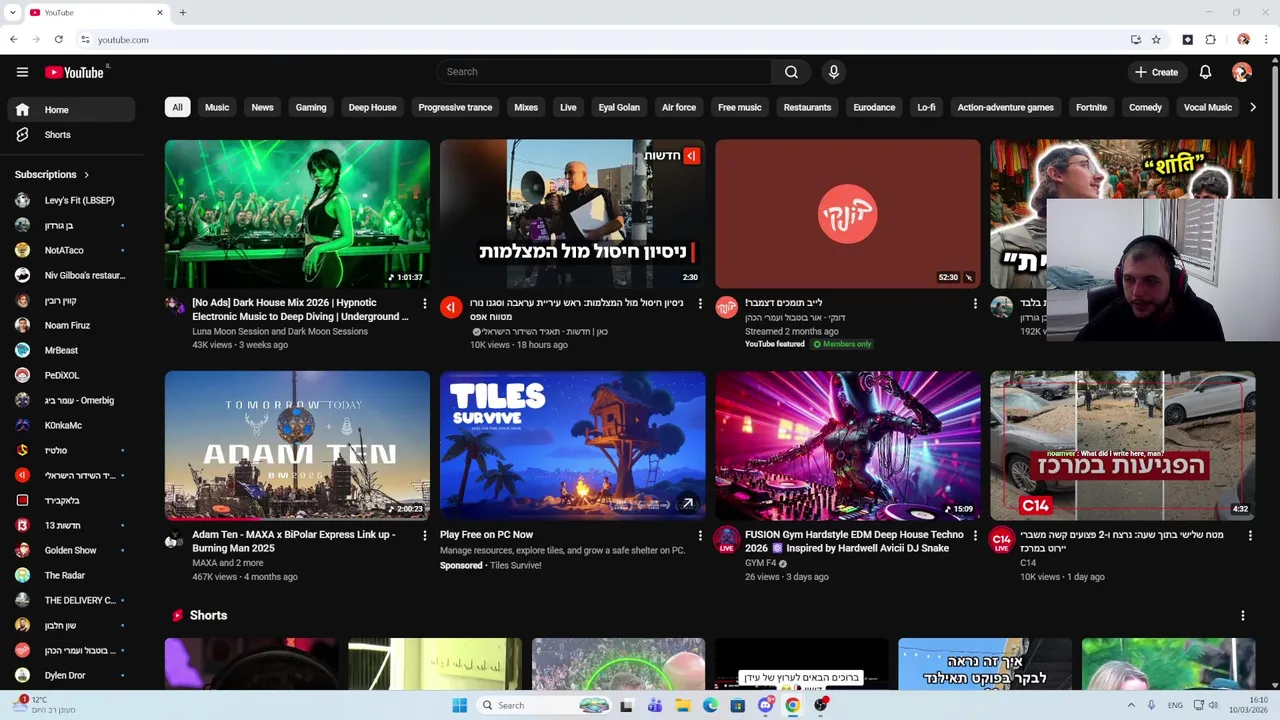This screenshot has height=720, width=1280.
Task: Select the All filter chip
Action: tap(177, 107)
